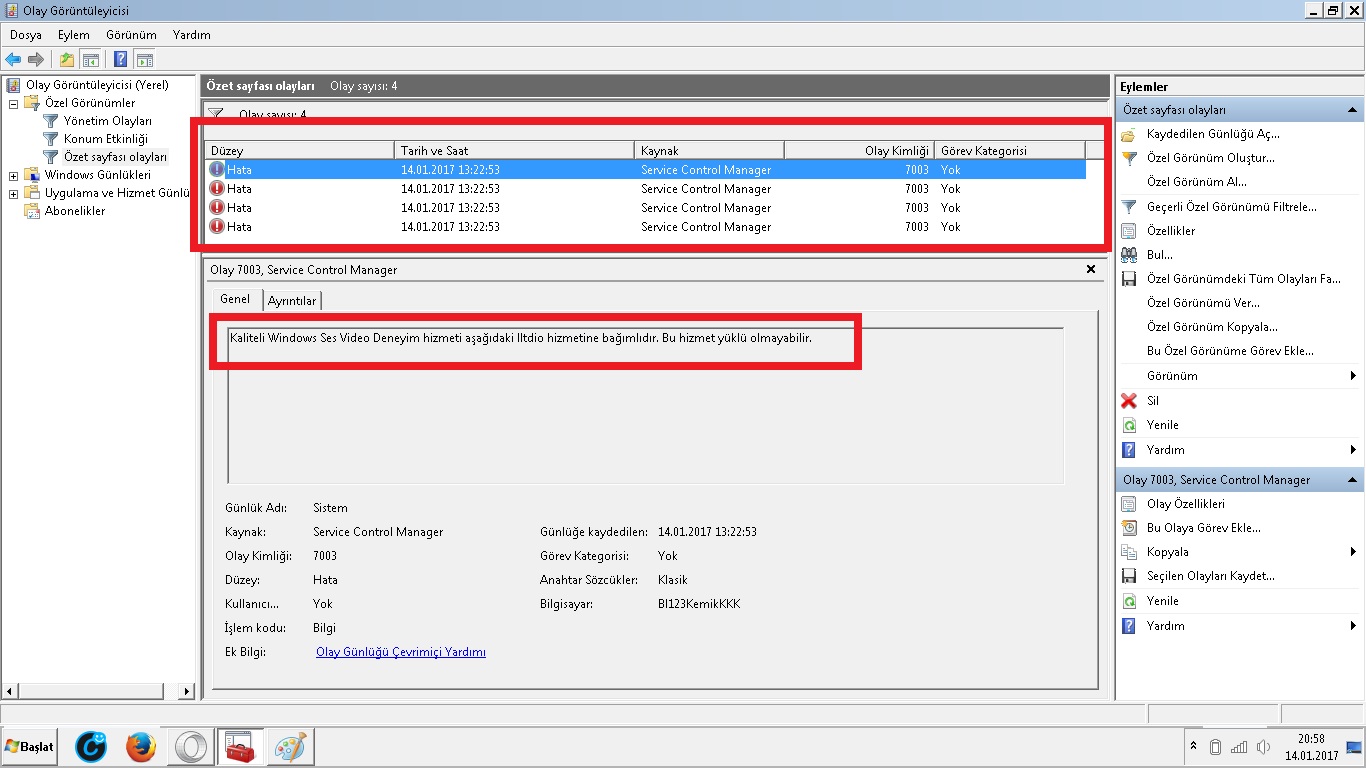Click the blue Help toolbar icon
1366x768 pixels.
click(120, 59)
